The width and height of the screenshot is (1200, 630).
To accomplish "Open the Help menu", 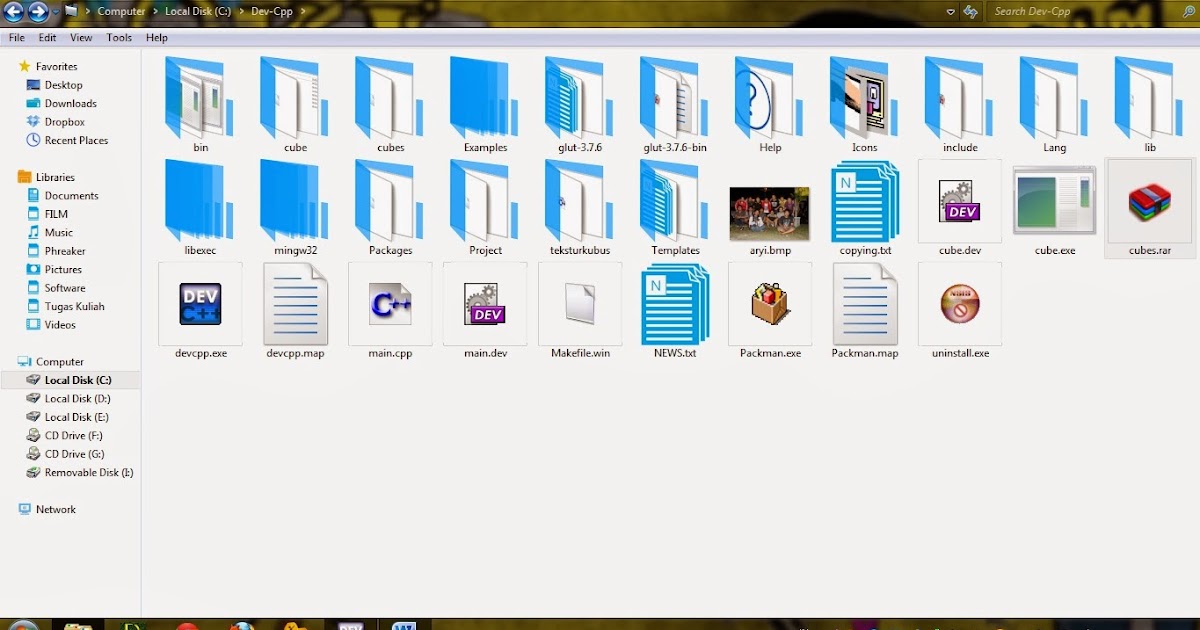I will coord(157,37).
